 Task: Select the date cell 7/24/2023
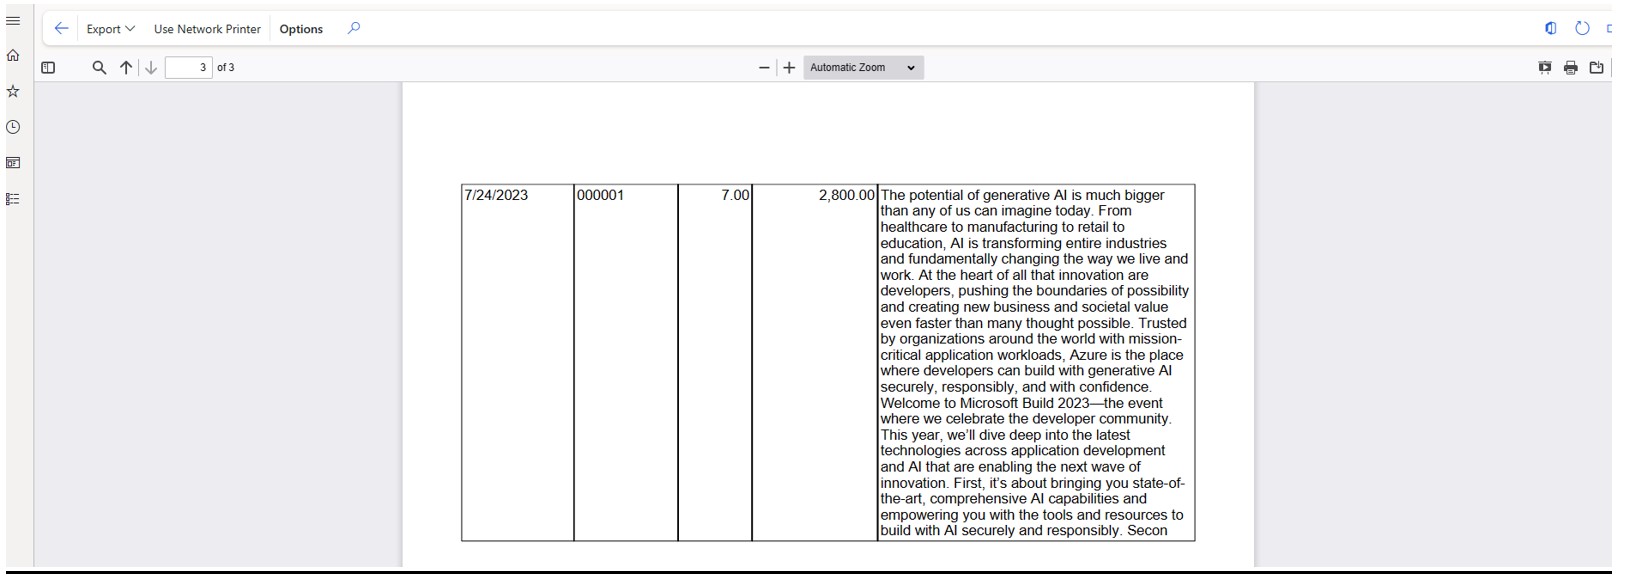click(517, 363)
